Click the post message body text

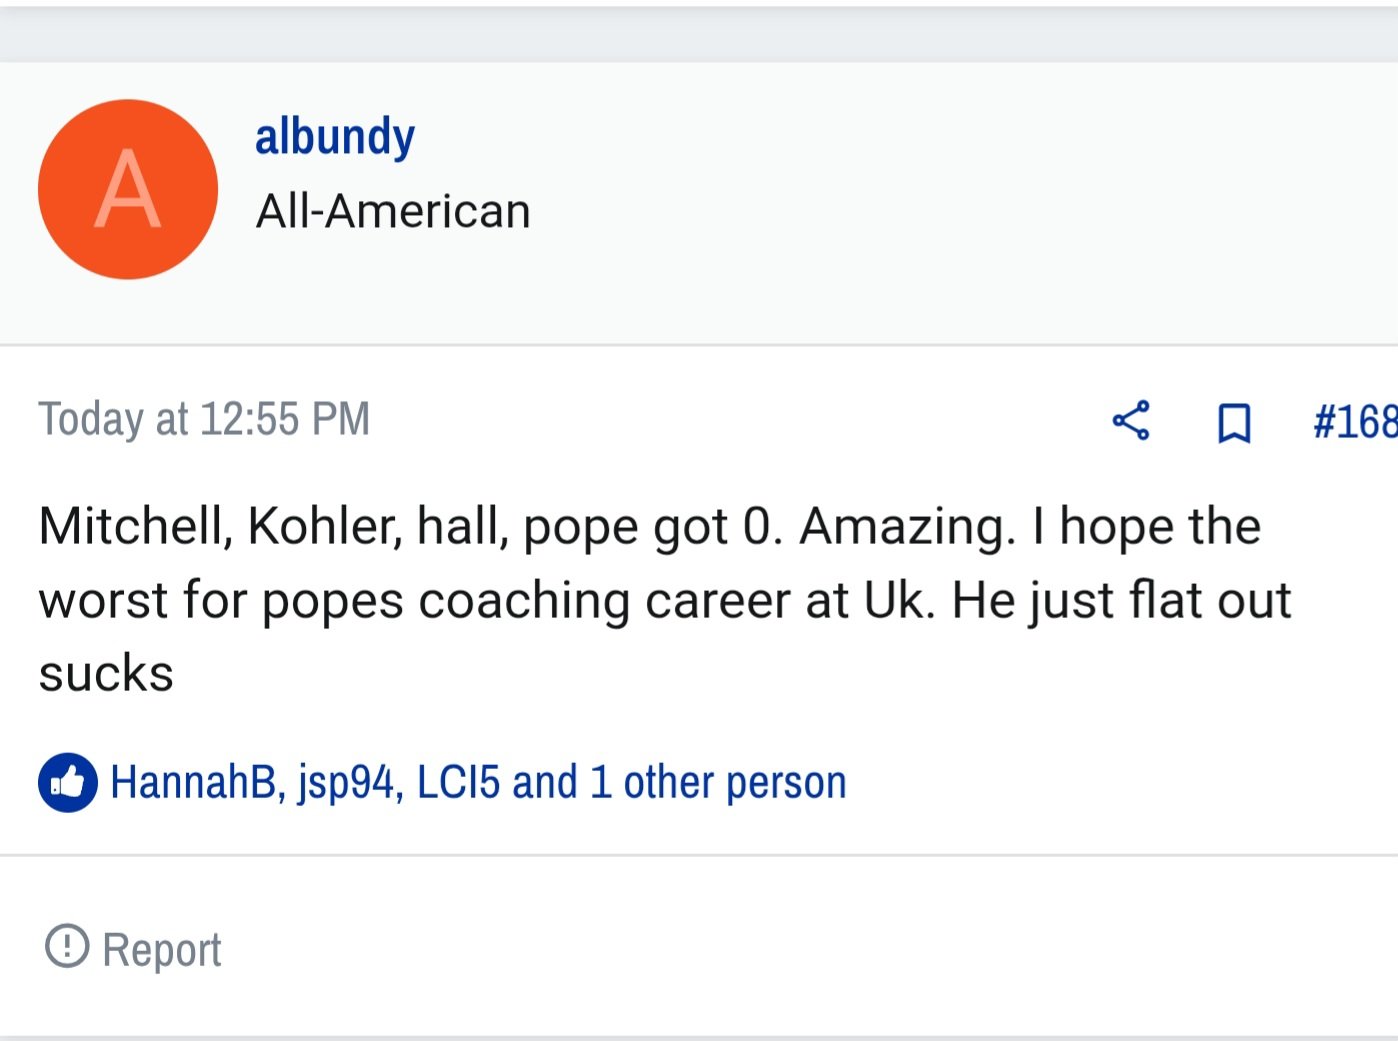665,599
